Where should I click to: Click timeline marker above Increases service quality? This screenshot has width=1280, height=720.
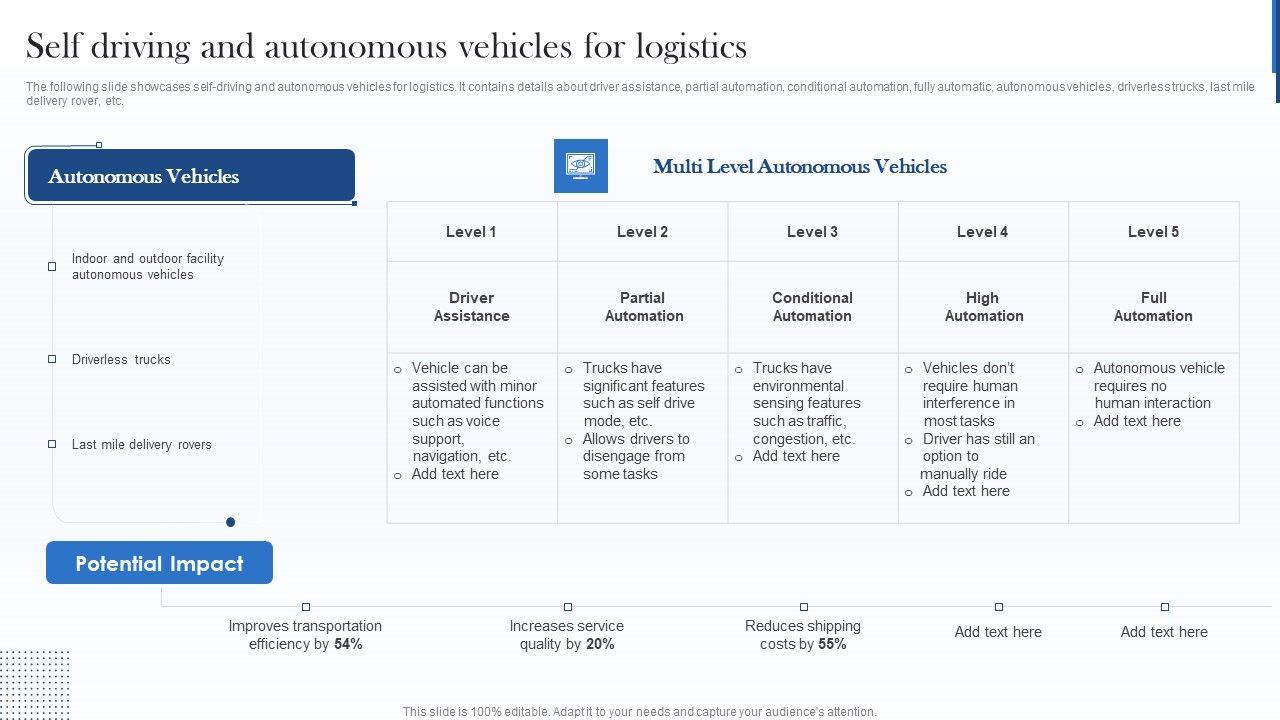tap(568, 607)
